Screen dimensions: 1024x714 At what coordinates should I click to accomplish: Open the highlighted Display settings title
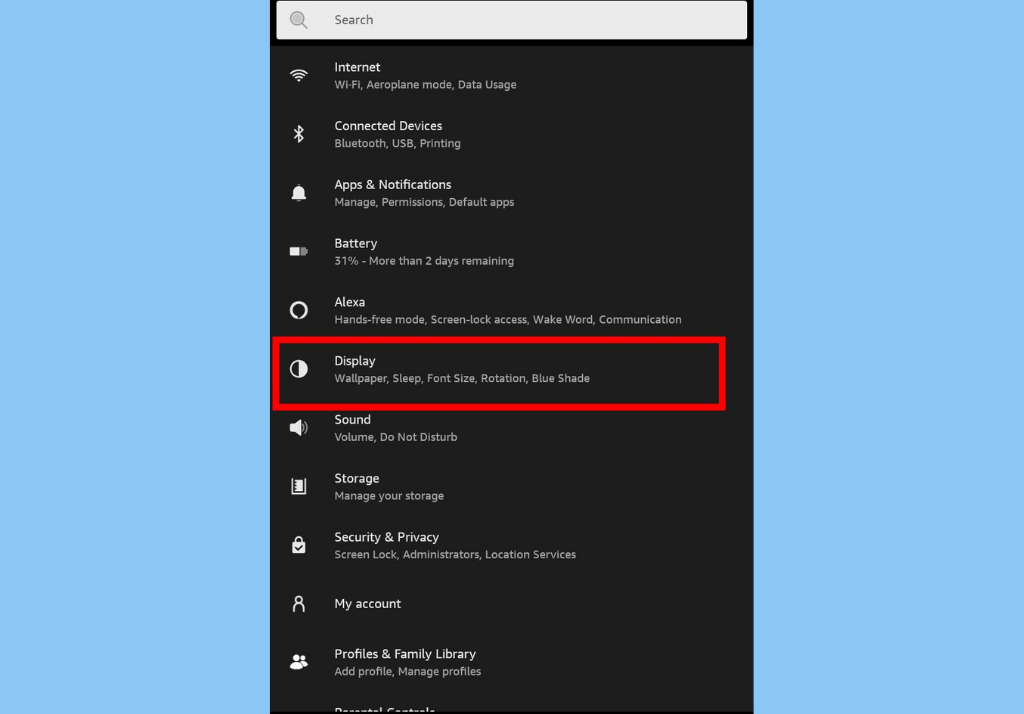pos(355,361)
